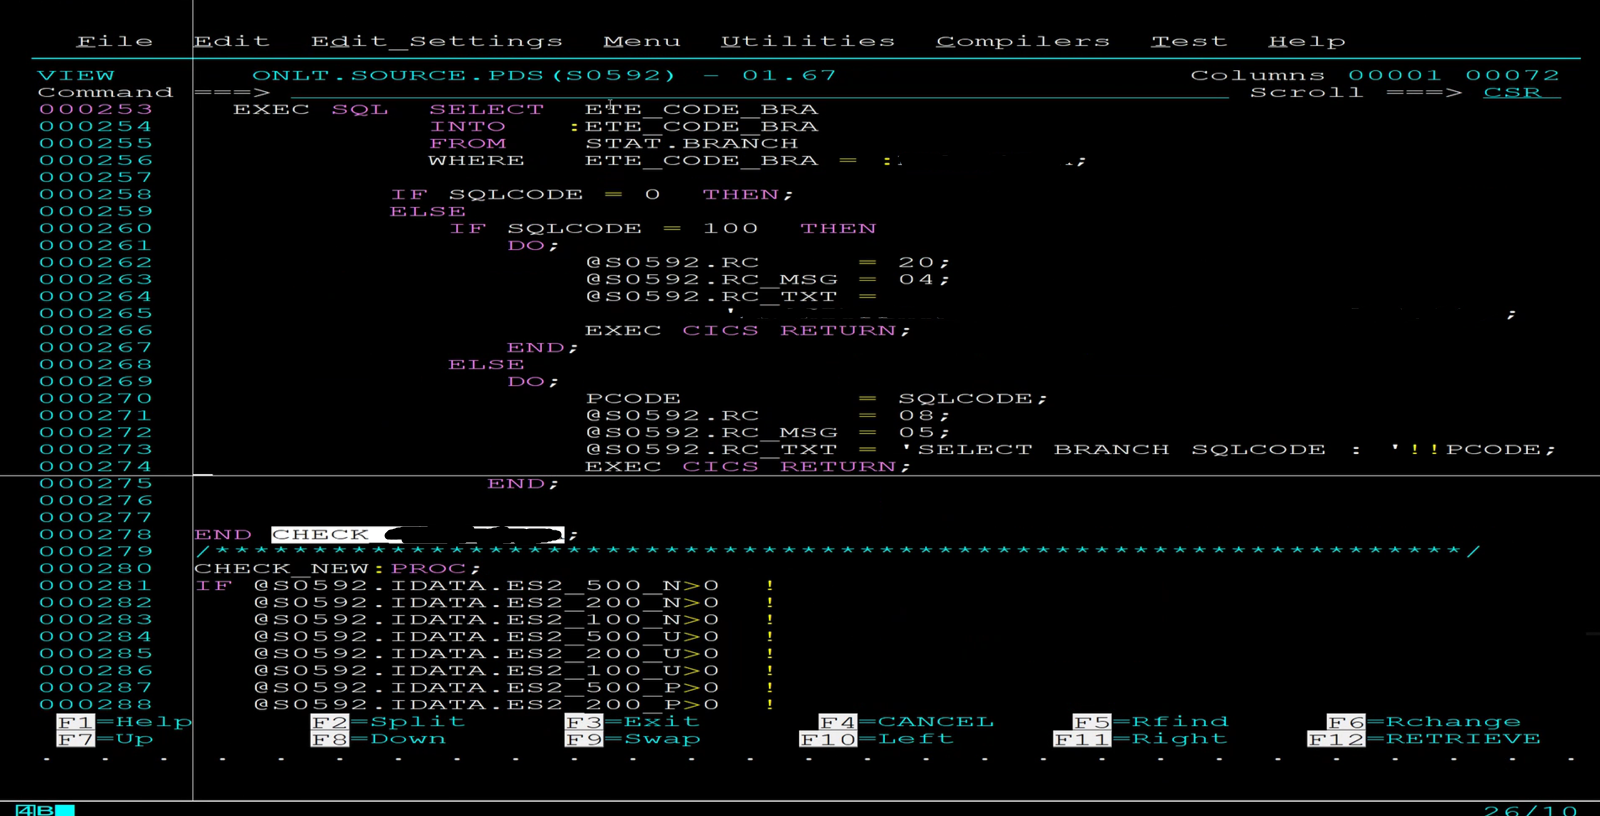Click line number 000253
The width and height of the screenshot is (1600, 816).
pyautogui.click(x=96, y=109)
